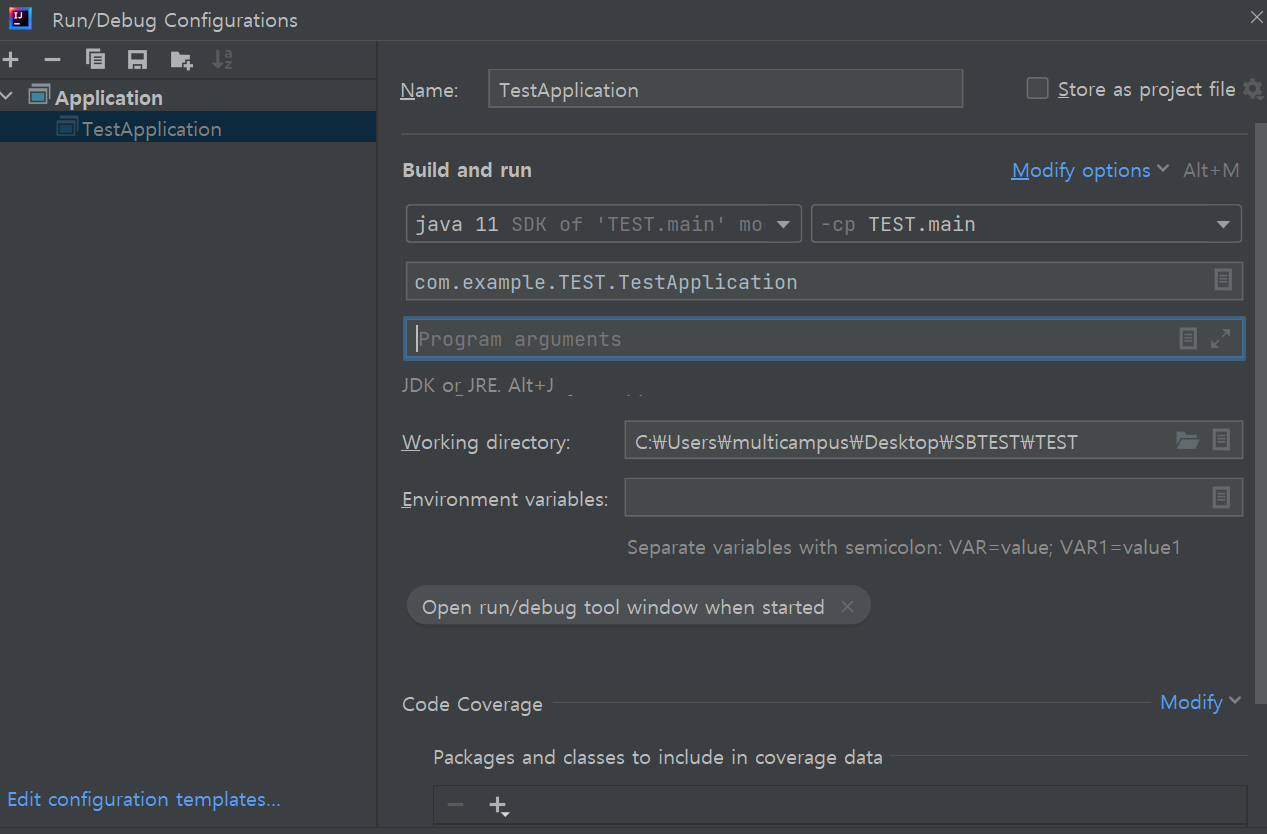Image resolution: width=1267 pixels, height=834 pixels.
Task: Select TestApplication in the configuration tree
Action: (151, 128)
